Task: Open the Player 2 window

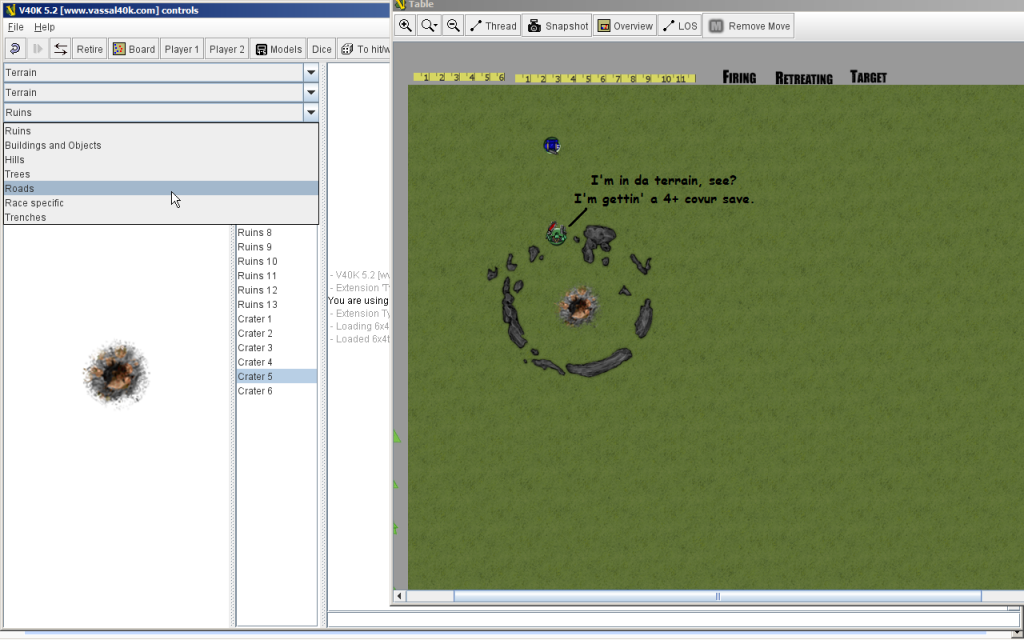Action: click(227, 49)
